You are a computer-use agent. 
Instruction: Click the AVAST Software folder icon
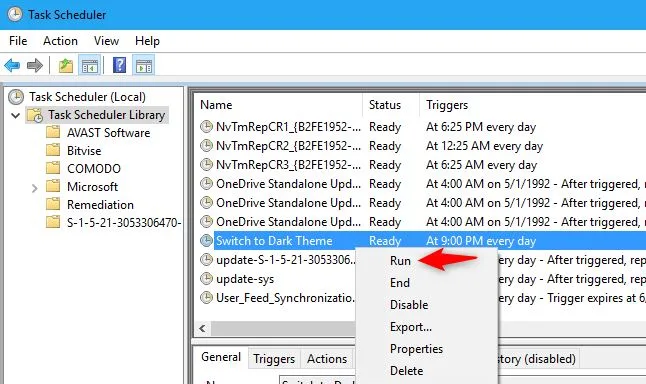(x=53, y=132)
